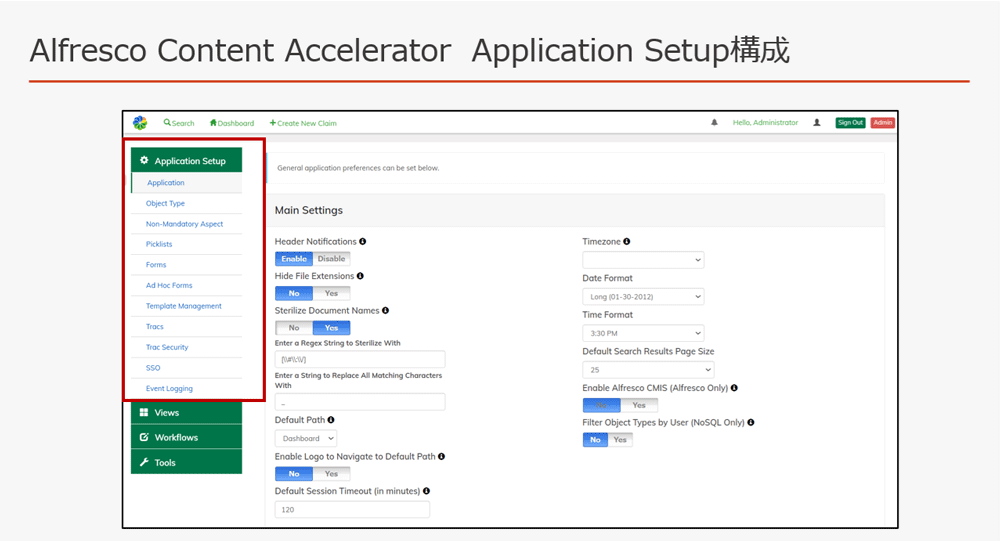Show info for Default Session Timeout

426,491
